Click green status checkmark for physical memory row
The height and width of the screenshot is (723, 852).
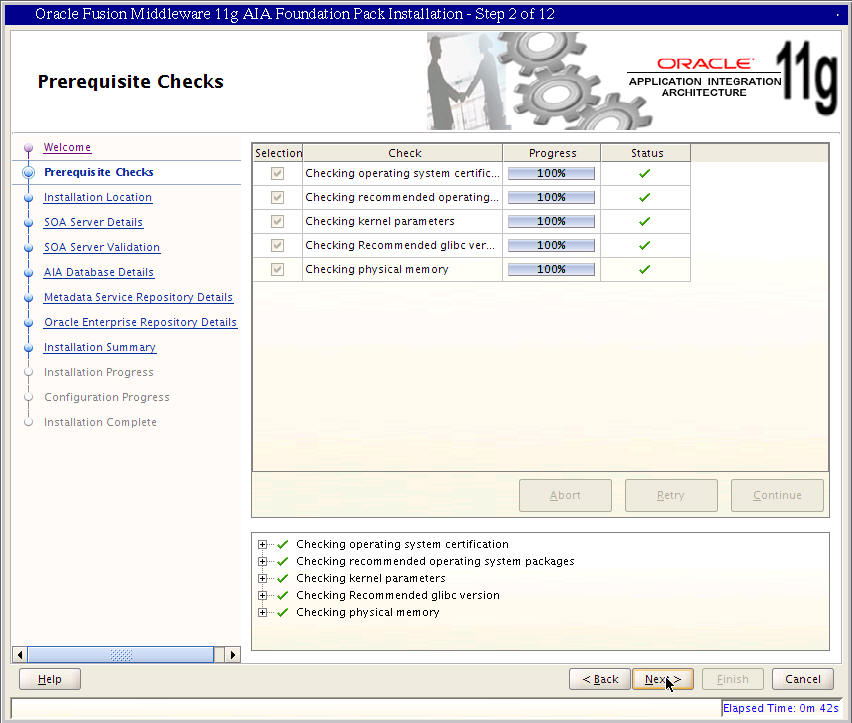644,269
